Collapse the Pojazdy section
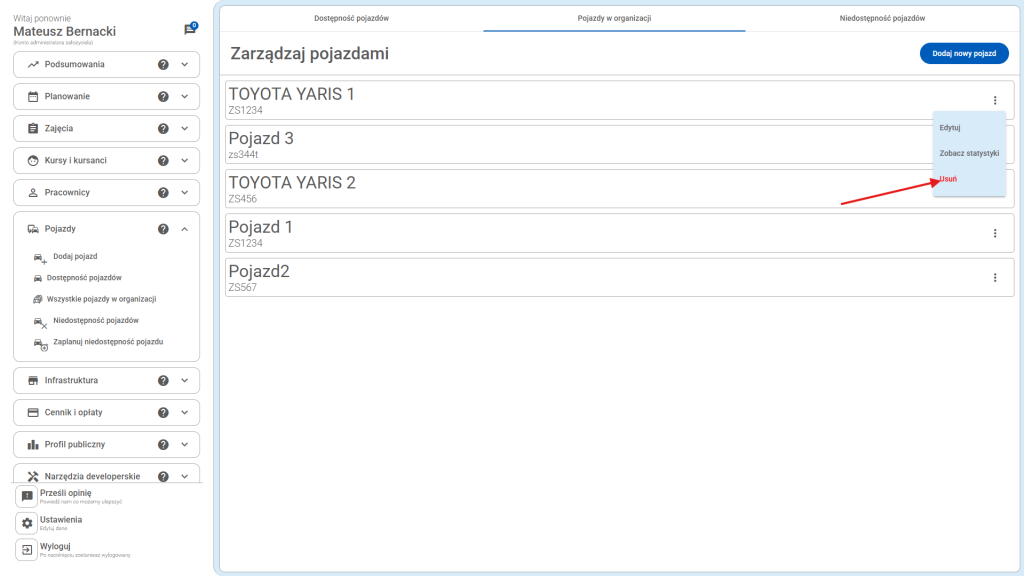1024x576 pixels. click(184, 229)
